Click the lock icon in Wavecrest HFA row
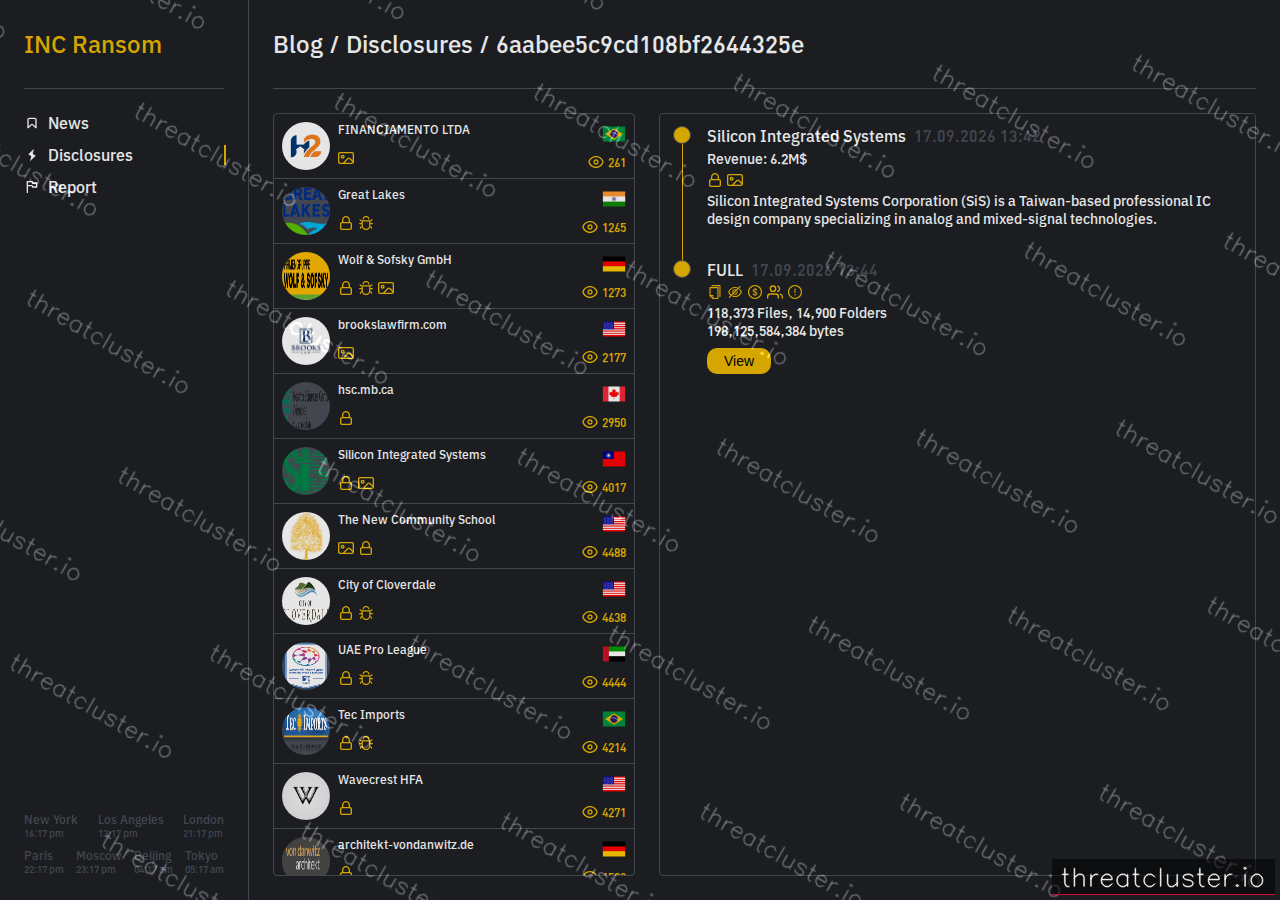 (346, 808)
